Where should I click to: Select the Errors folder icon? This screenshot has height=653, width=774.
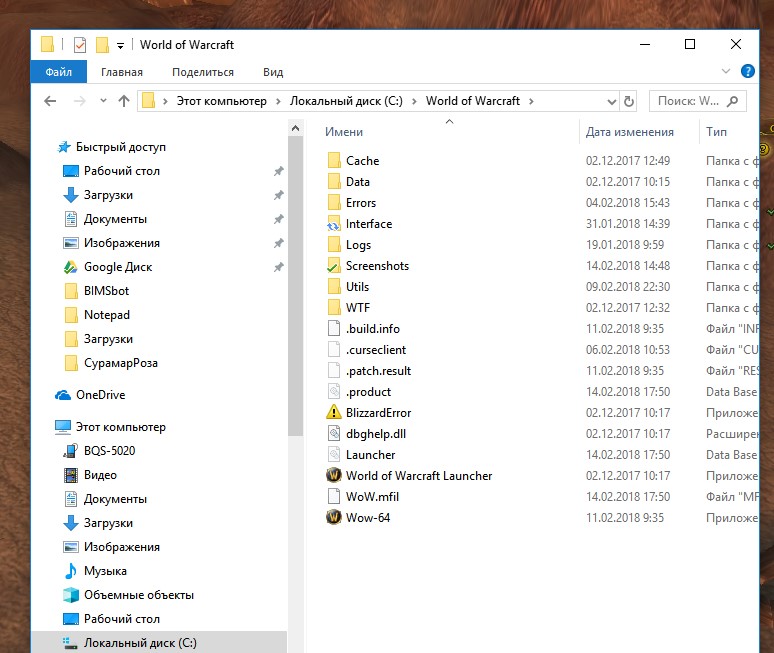tap(334, 203)
